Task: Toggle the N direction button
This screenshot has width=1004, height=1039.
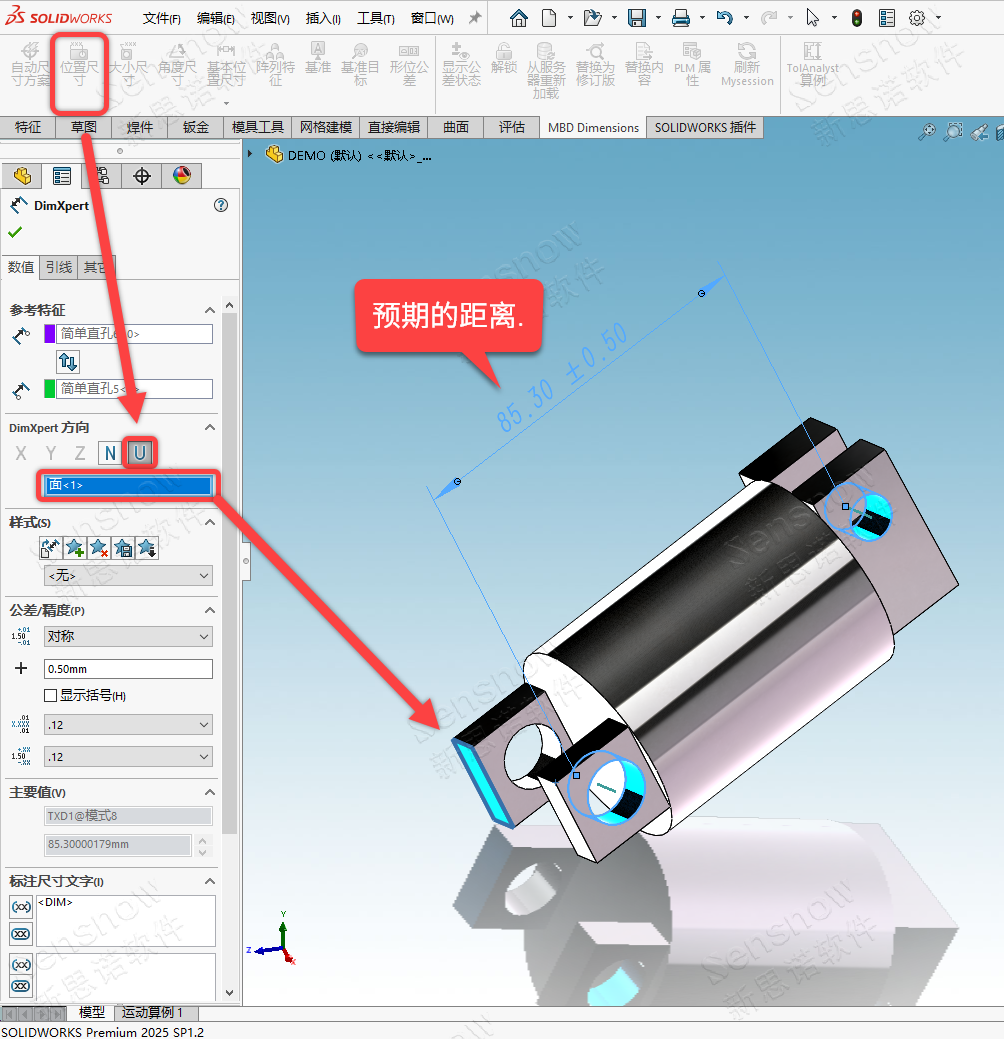Action: (110, 454)
